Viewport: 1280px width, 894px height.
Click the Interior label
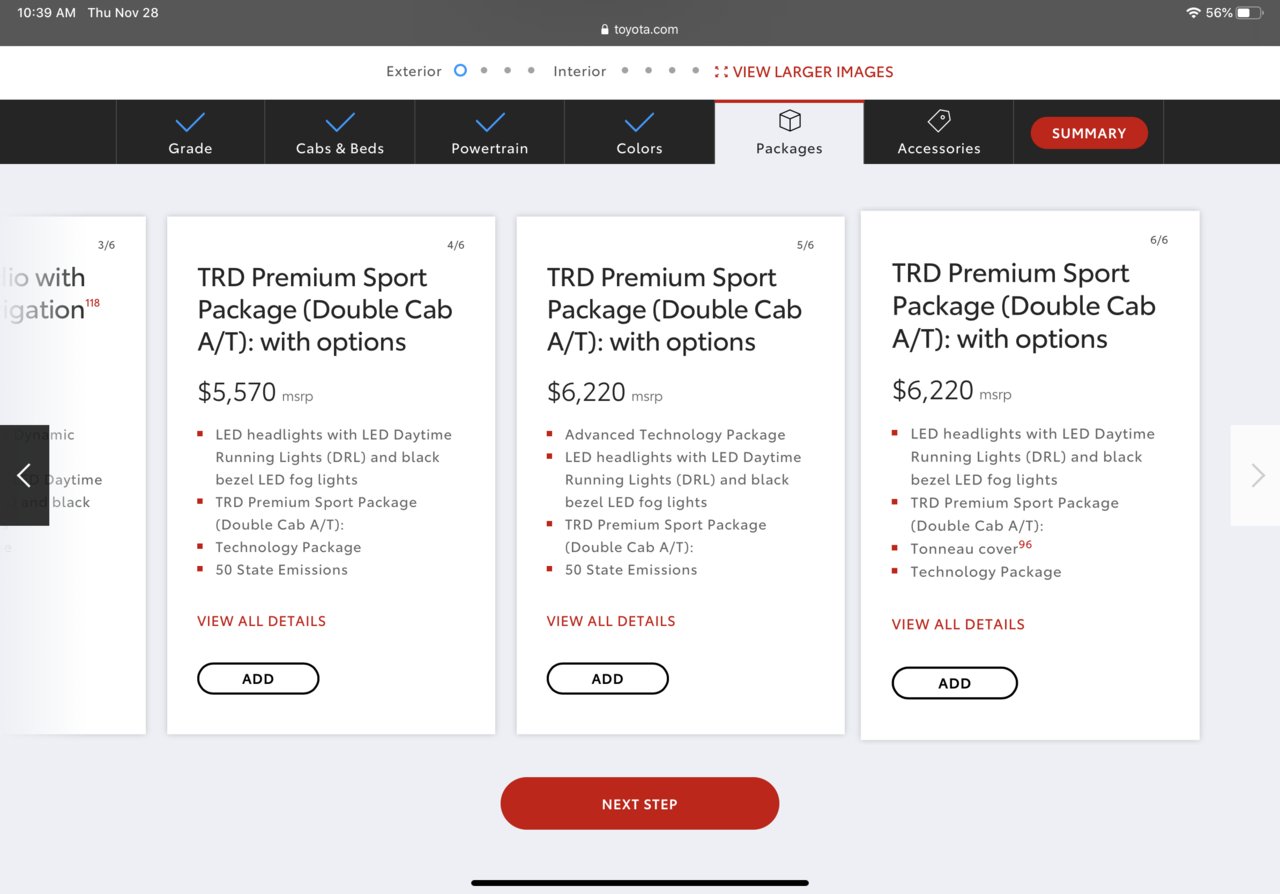[580, 71]
